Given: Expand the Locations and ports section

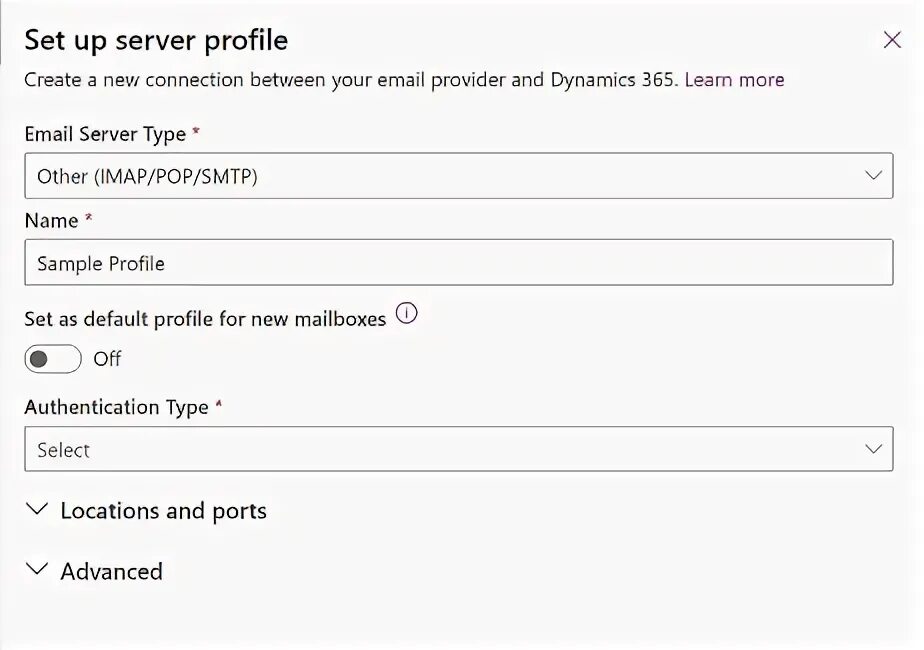Looking at the screenshot, I should coord(163,511).
